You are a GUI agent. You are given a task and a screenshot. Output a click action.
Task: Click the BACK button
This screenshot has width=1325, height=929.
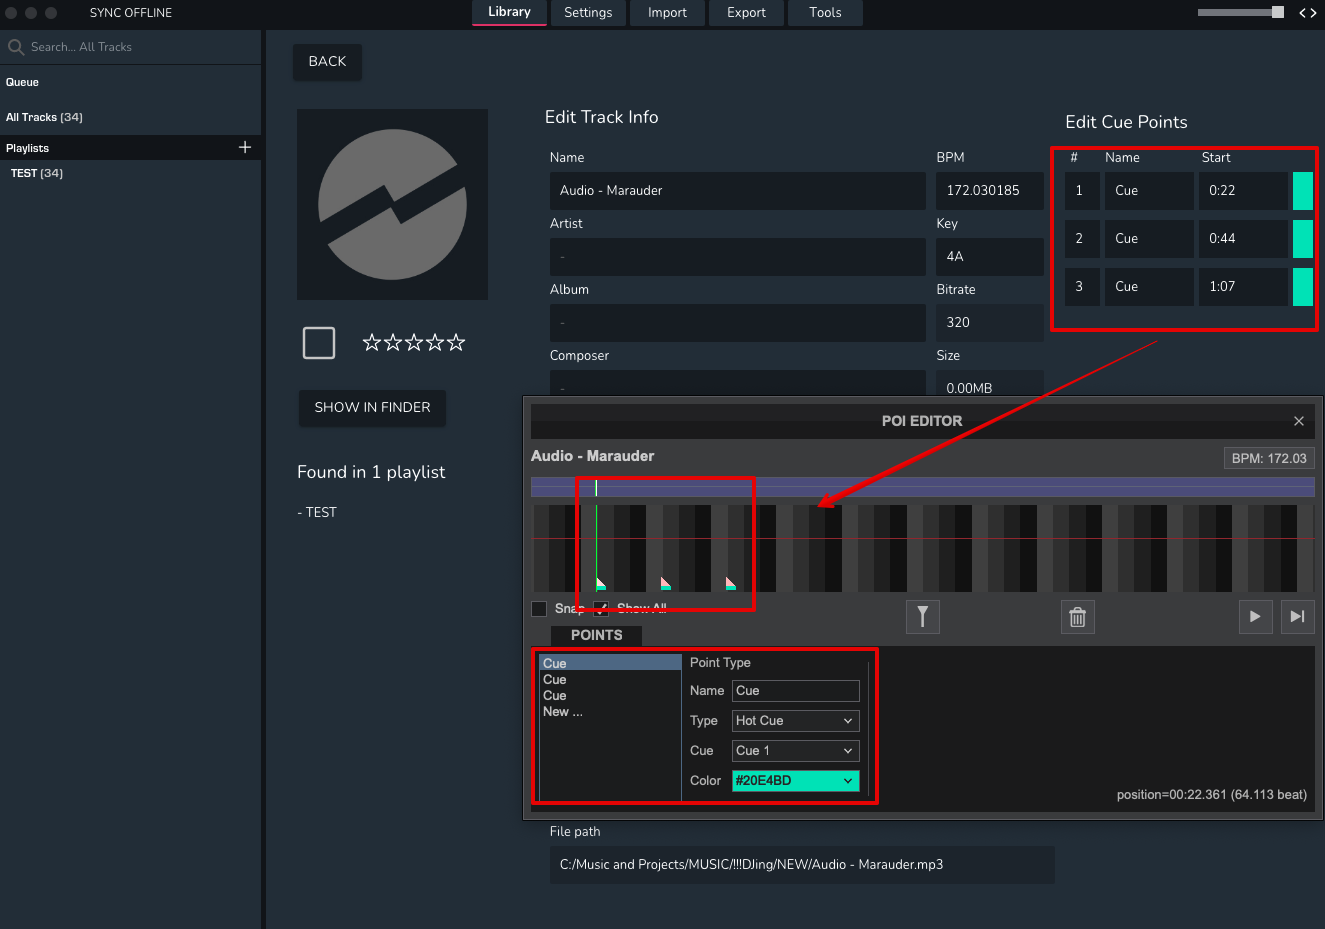click(x=327, y=62)
